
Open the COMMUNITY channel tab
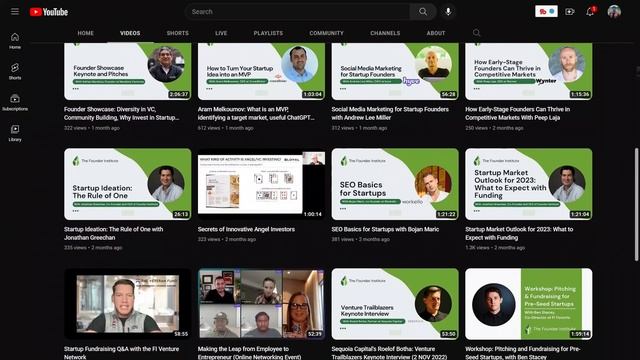tap(327, 33)
